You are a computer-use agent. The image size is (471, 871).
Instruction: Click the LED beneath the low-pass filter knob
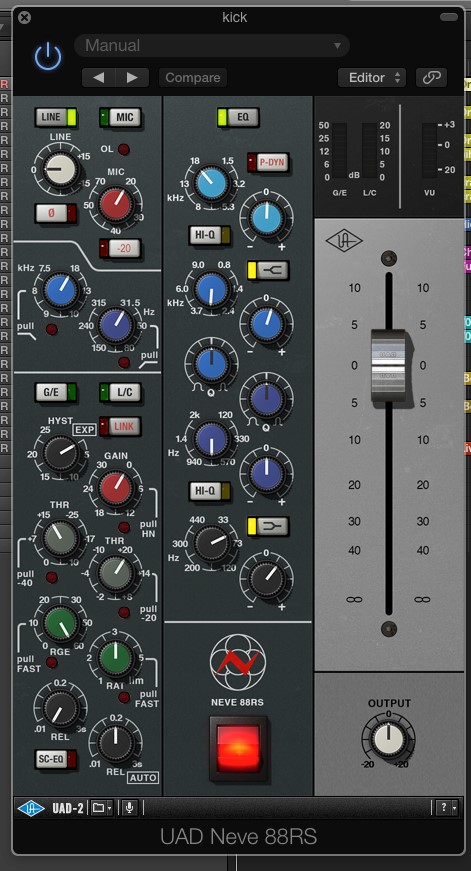(52, 329)
